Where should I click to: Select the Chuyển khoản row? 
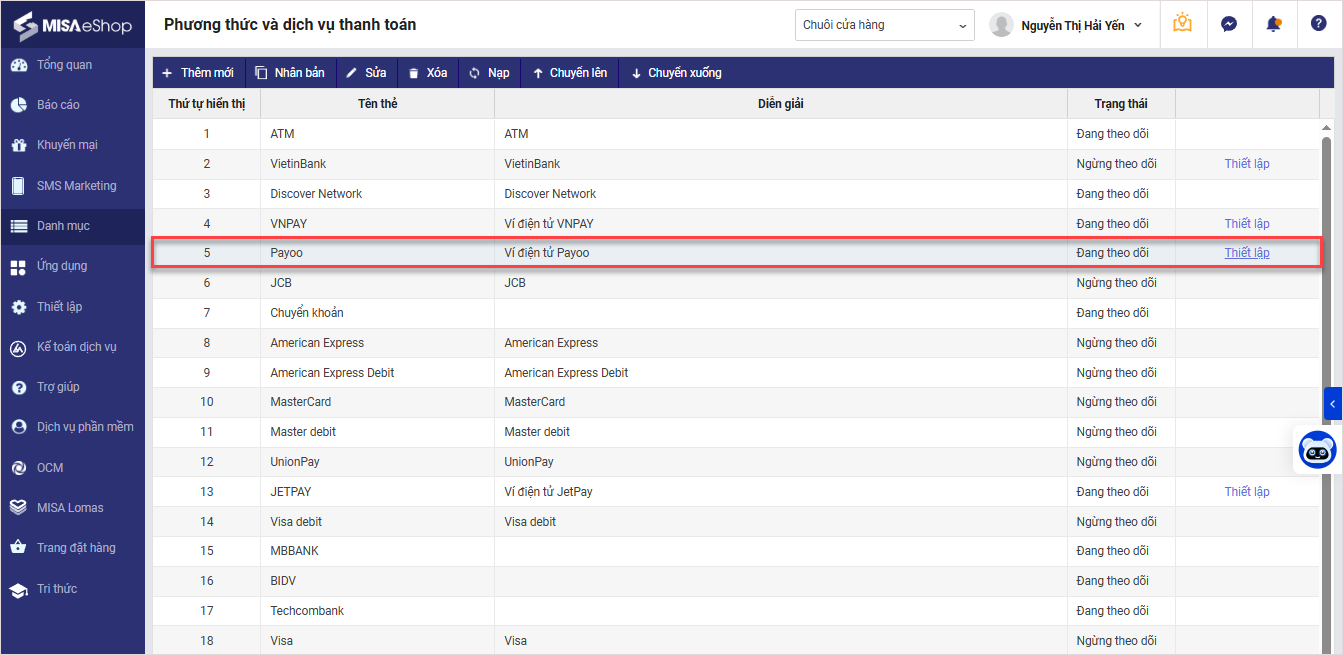pyautogui.click(x=736, y=313)
